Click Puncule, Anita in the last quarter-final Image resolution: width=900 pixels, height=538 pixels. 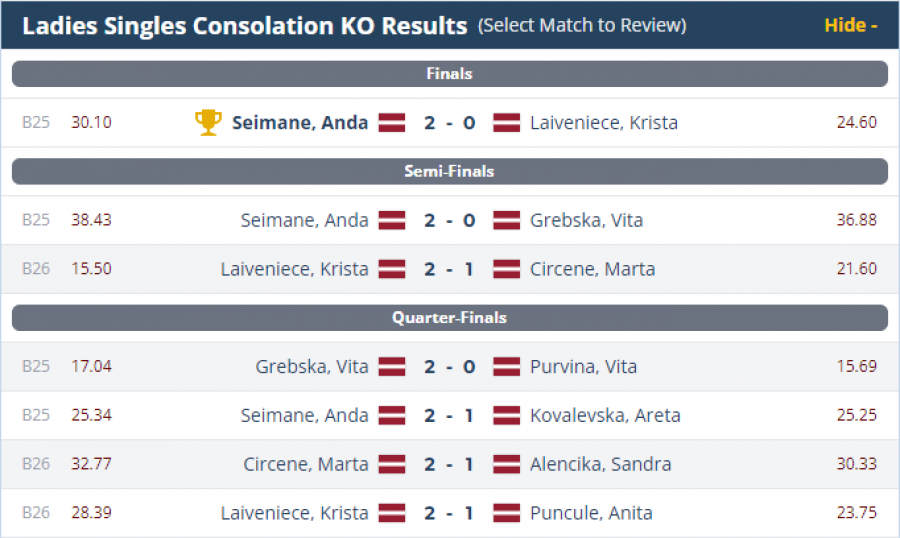point(591,513)
